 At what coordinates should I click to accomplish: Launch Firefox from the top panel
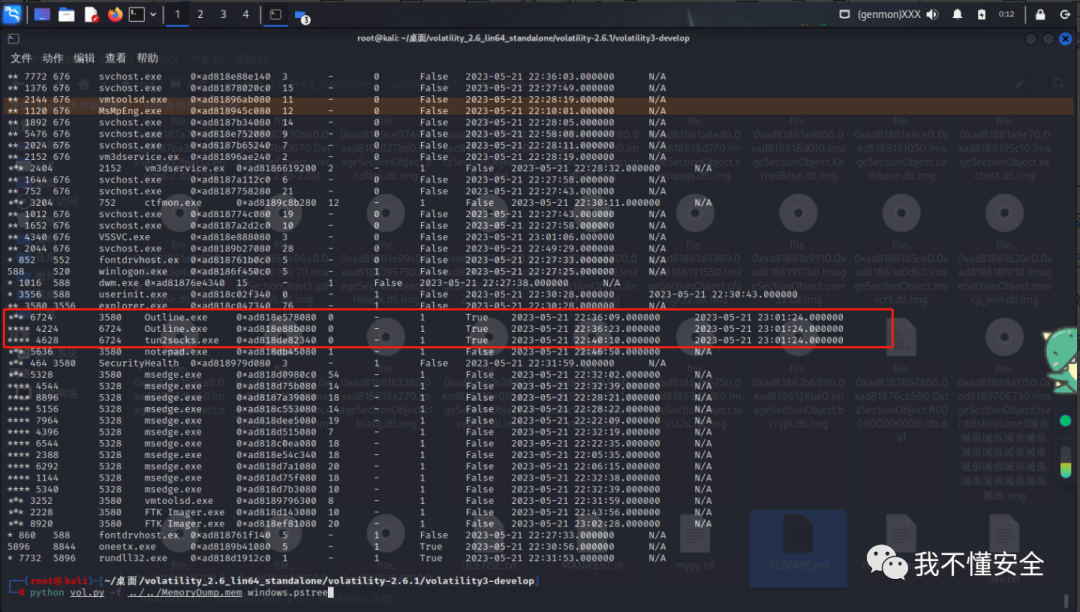click(x=115, y=14)
